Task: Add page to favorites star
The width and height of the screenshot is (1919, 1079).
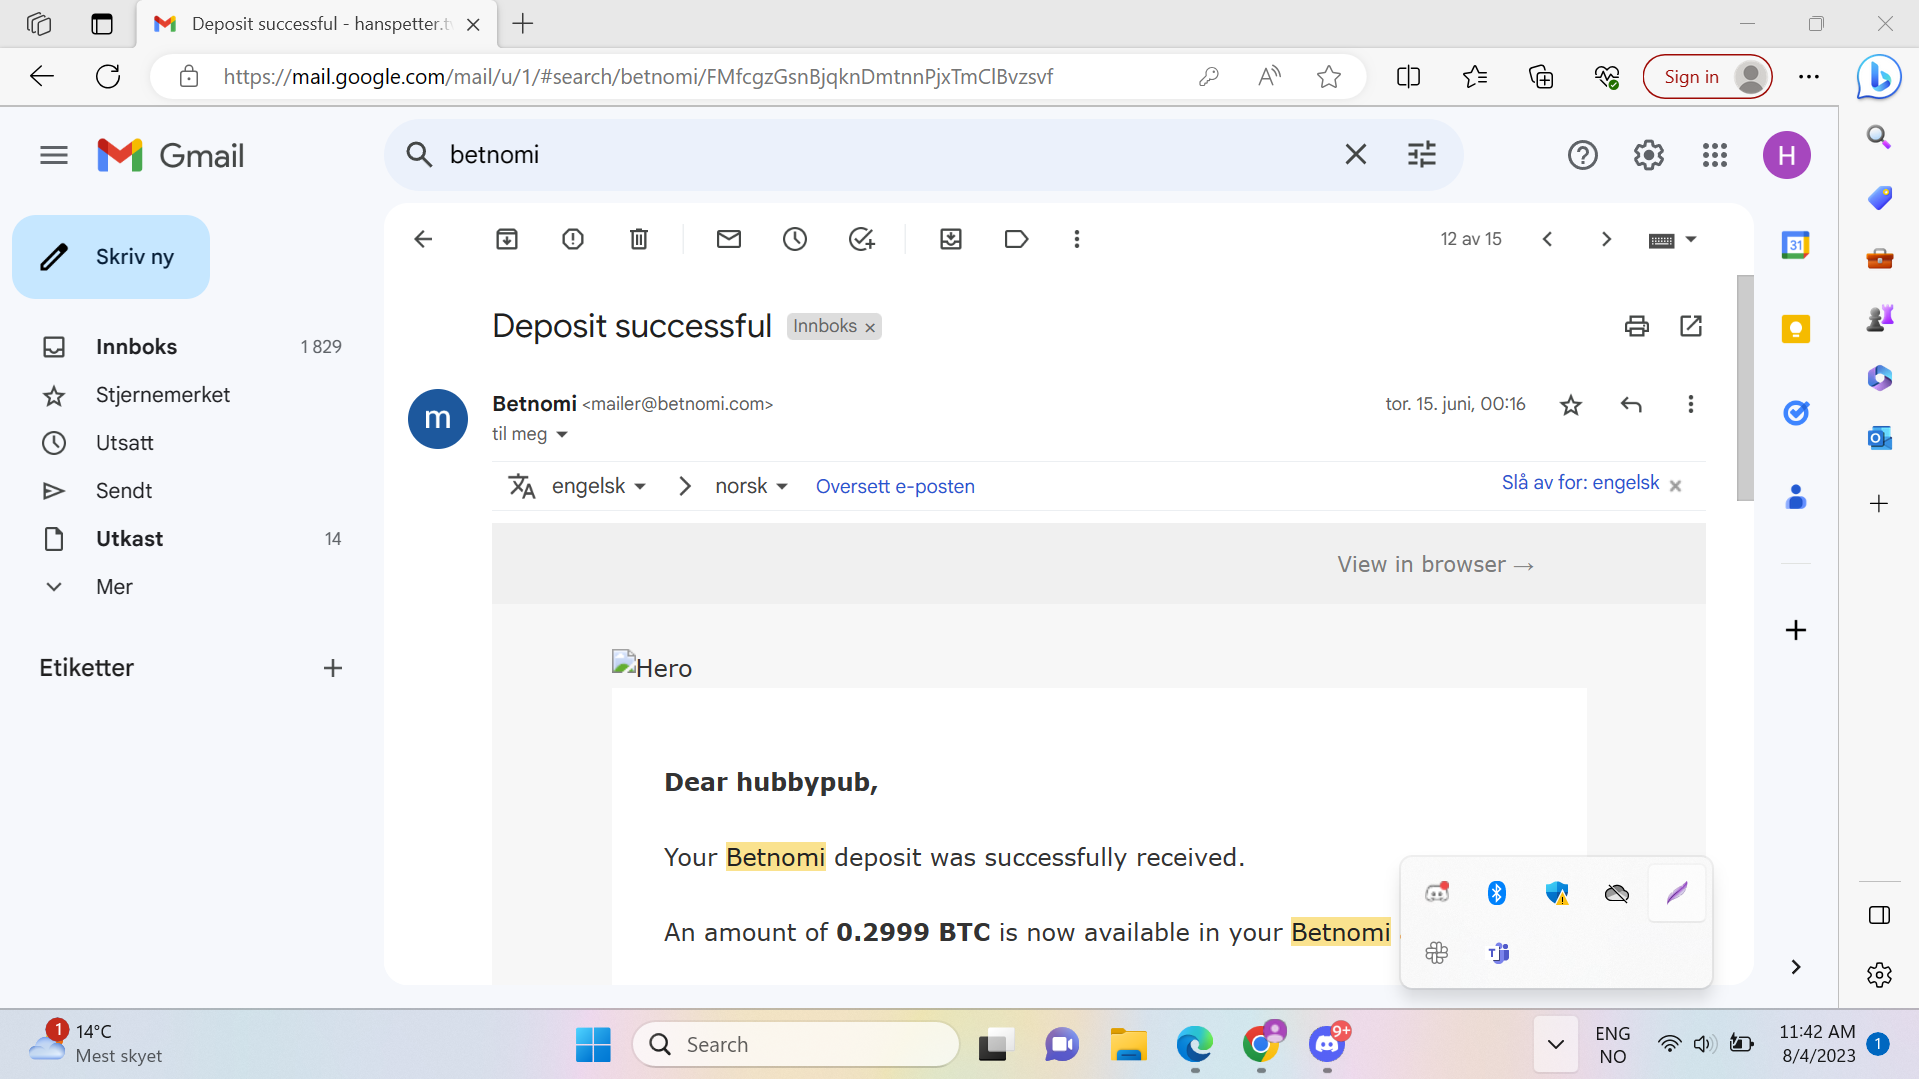Action: click(1329, 77)
